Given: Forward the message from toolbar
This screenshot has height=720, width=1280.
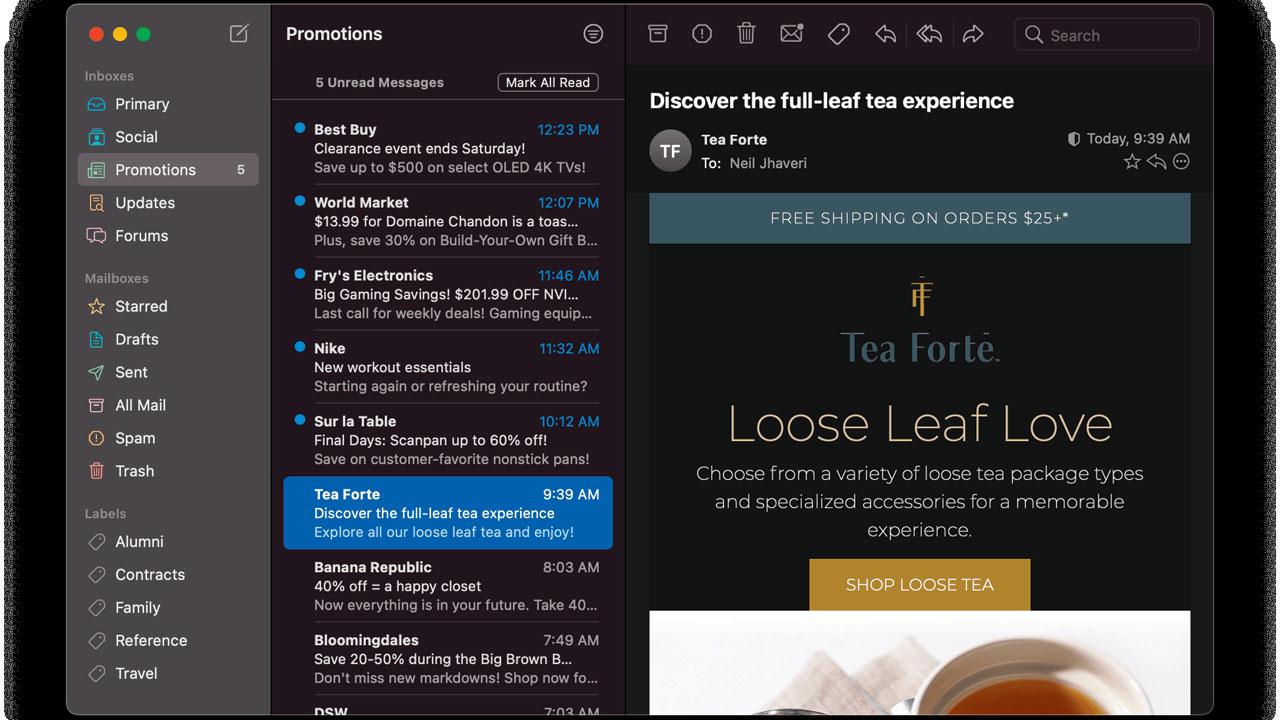Looking at the screenshot, I should pos(973,35).
